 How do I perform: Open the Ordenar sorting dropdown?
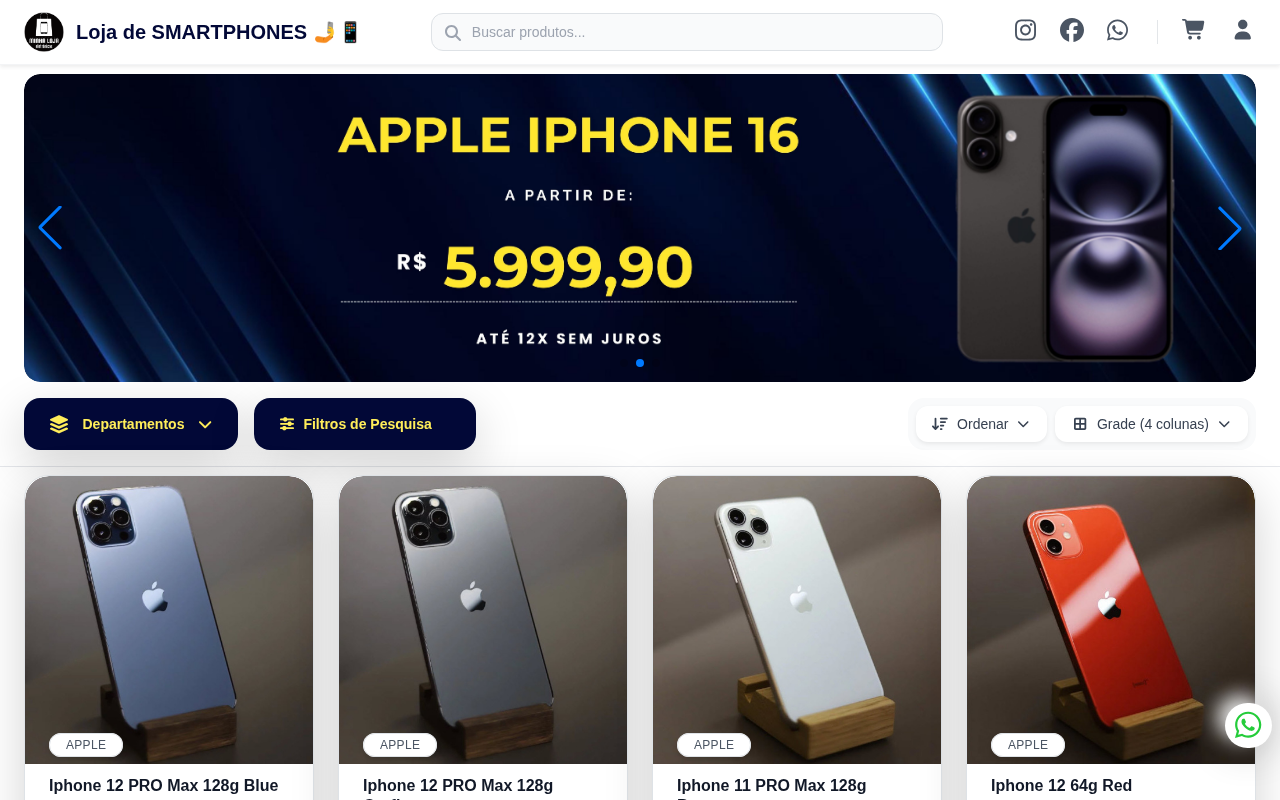point(981,424)
